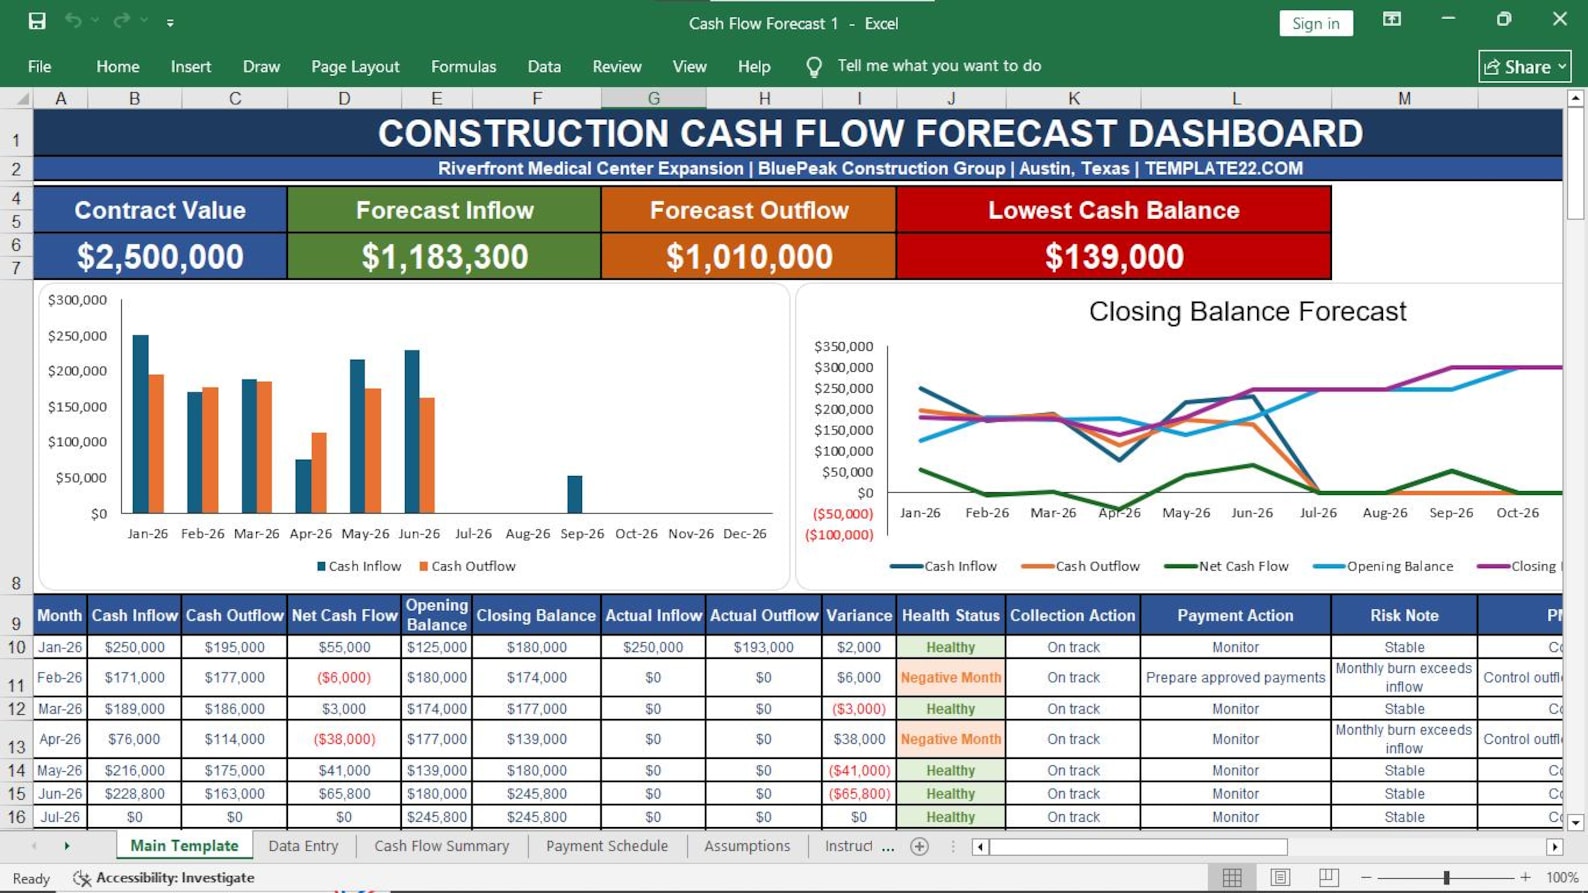Image resolution: width=1588 pixels, height=893 pixels.
Task: Click the Sign in button
Action: [1315, 23]
